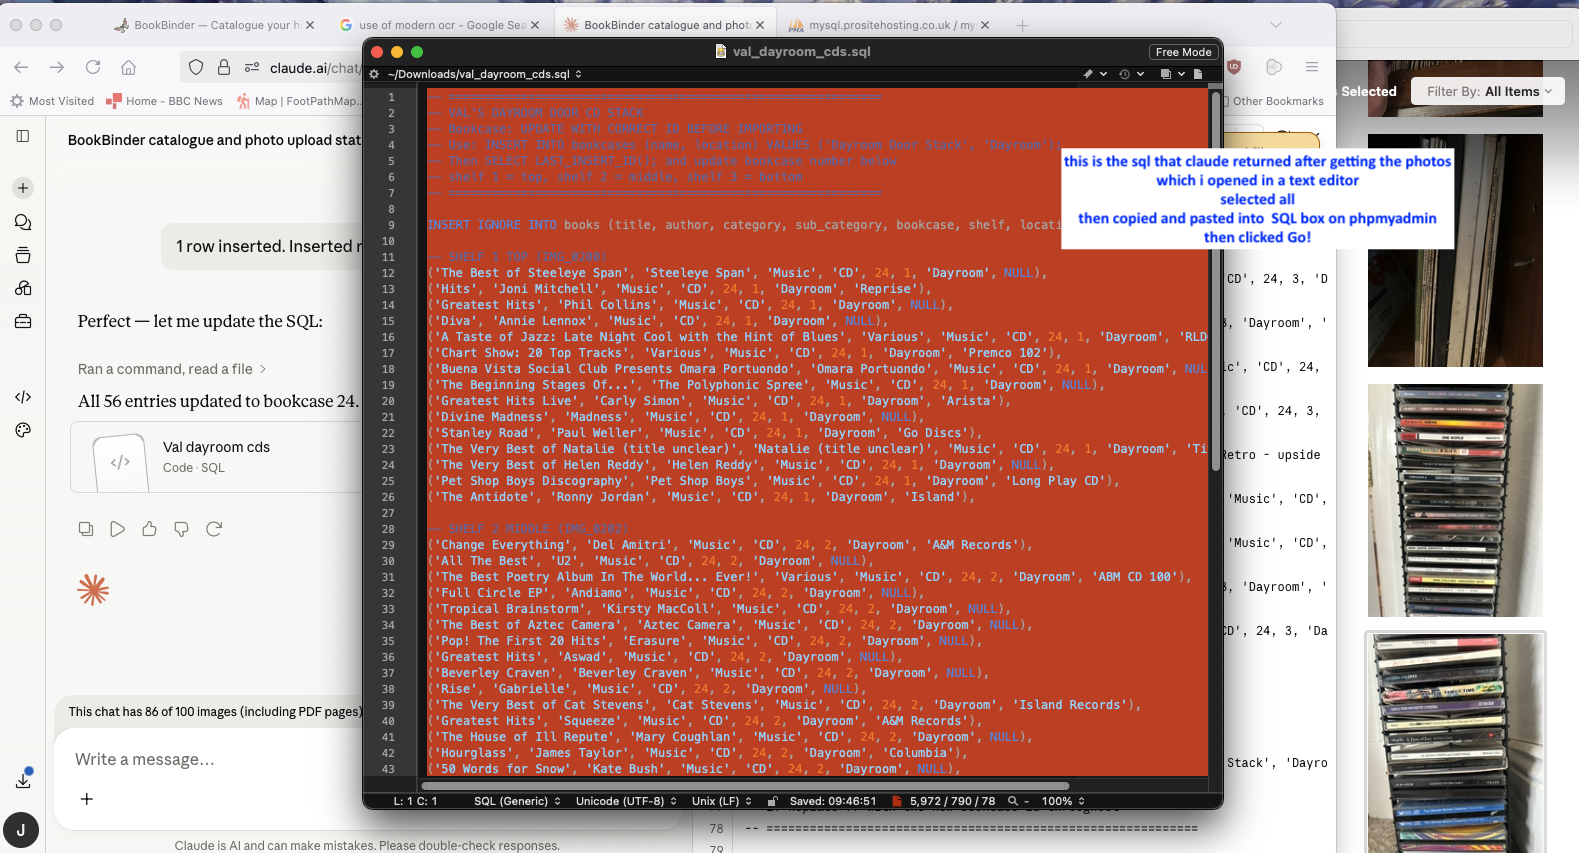Viewport: 1579px width, 853px height.
Task: Click the val_dayroom_cds.sql title document icon
Action: (721, 51)
